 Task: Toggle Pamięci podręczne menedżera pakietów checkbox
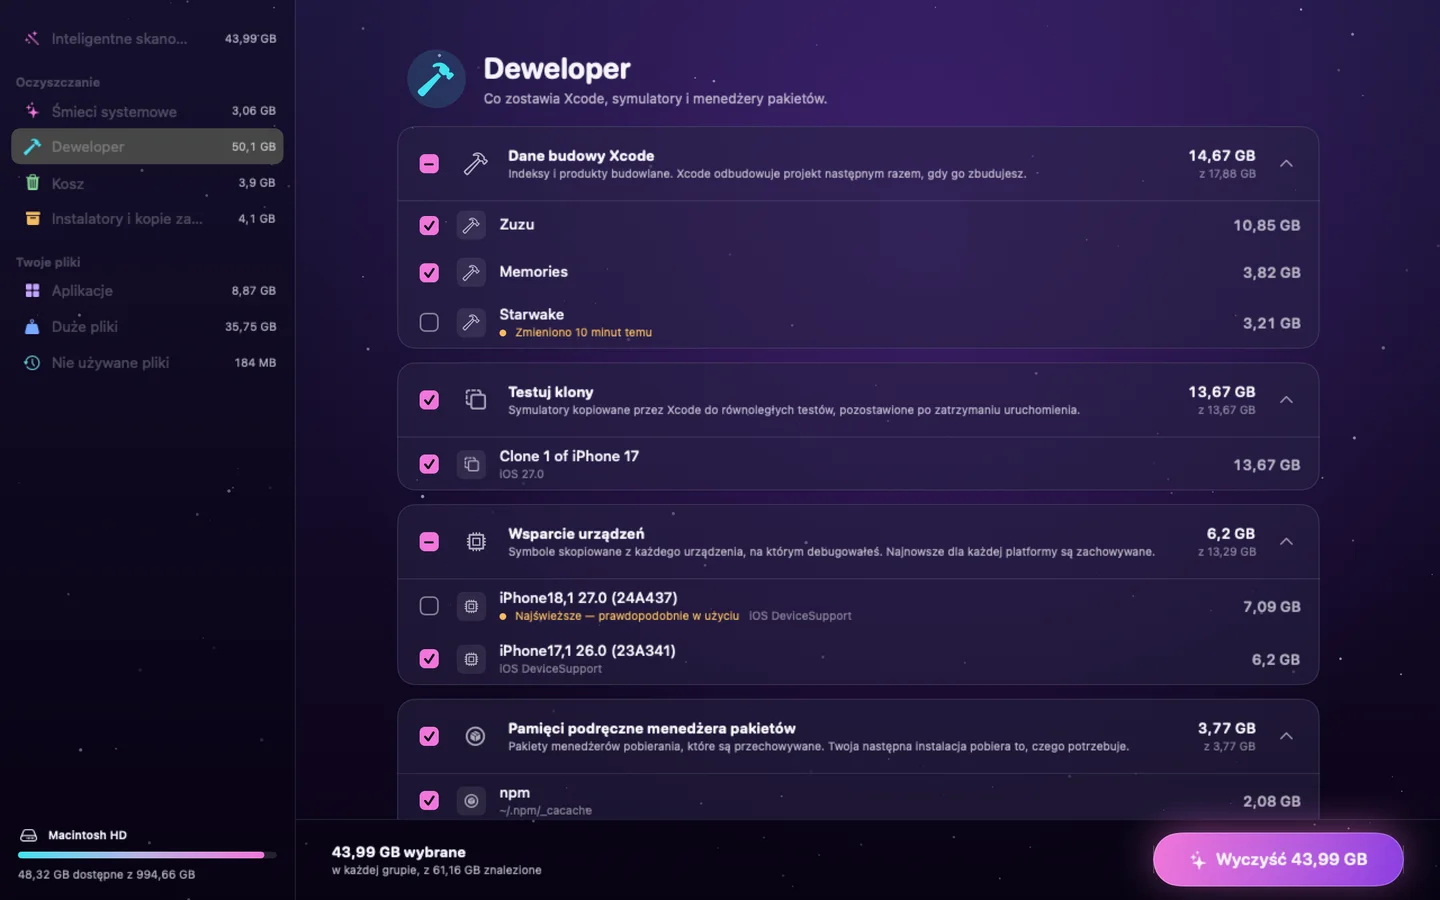[429, 737]
